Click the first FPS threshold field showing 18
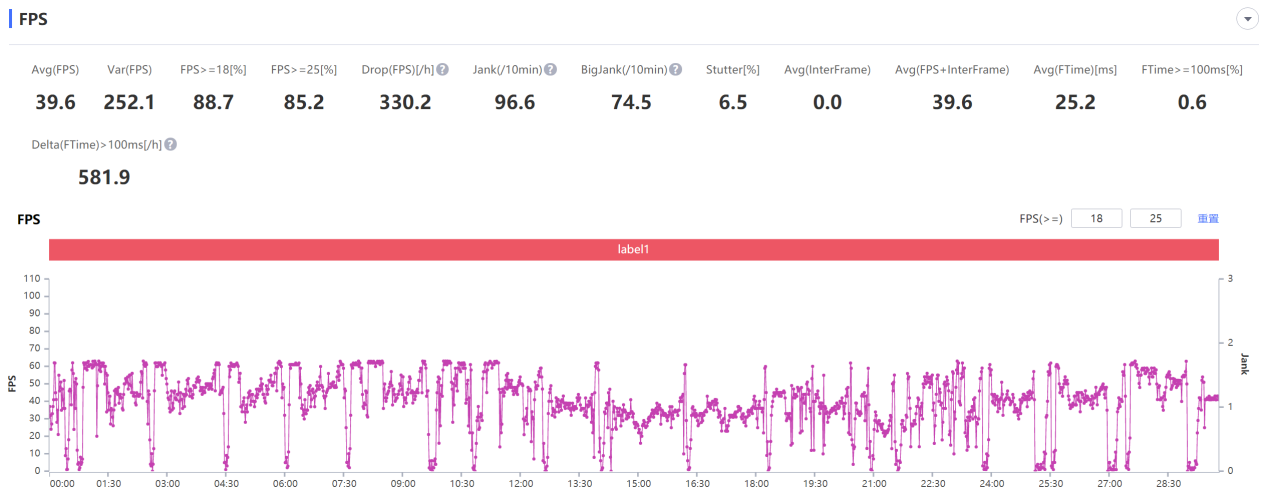 pos(1097,218)
